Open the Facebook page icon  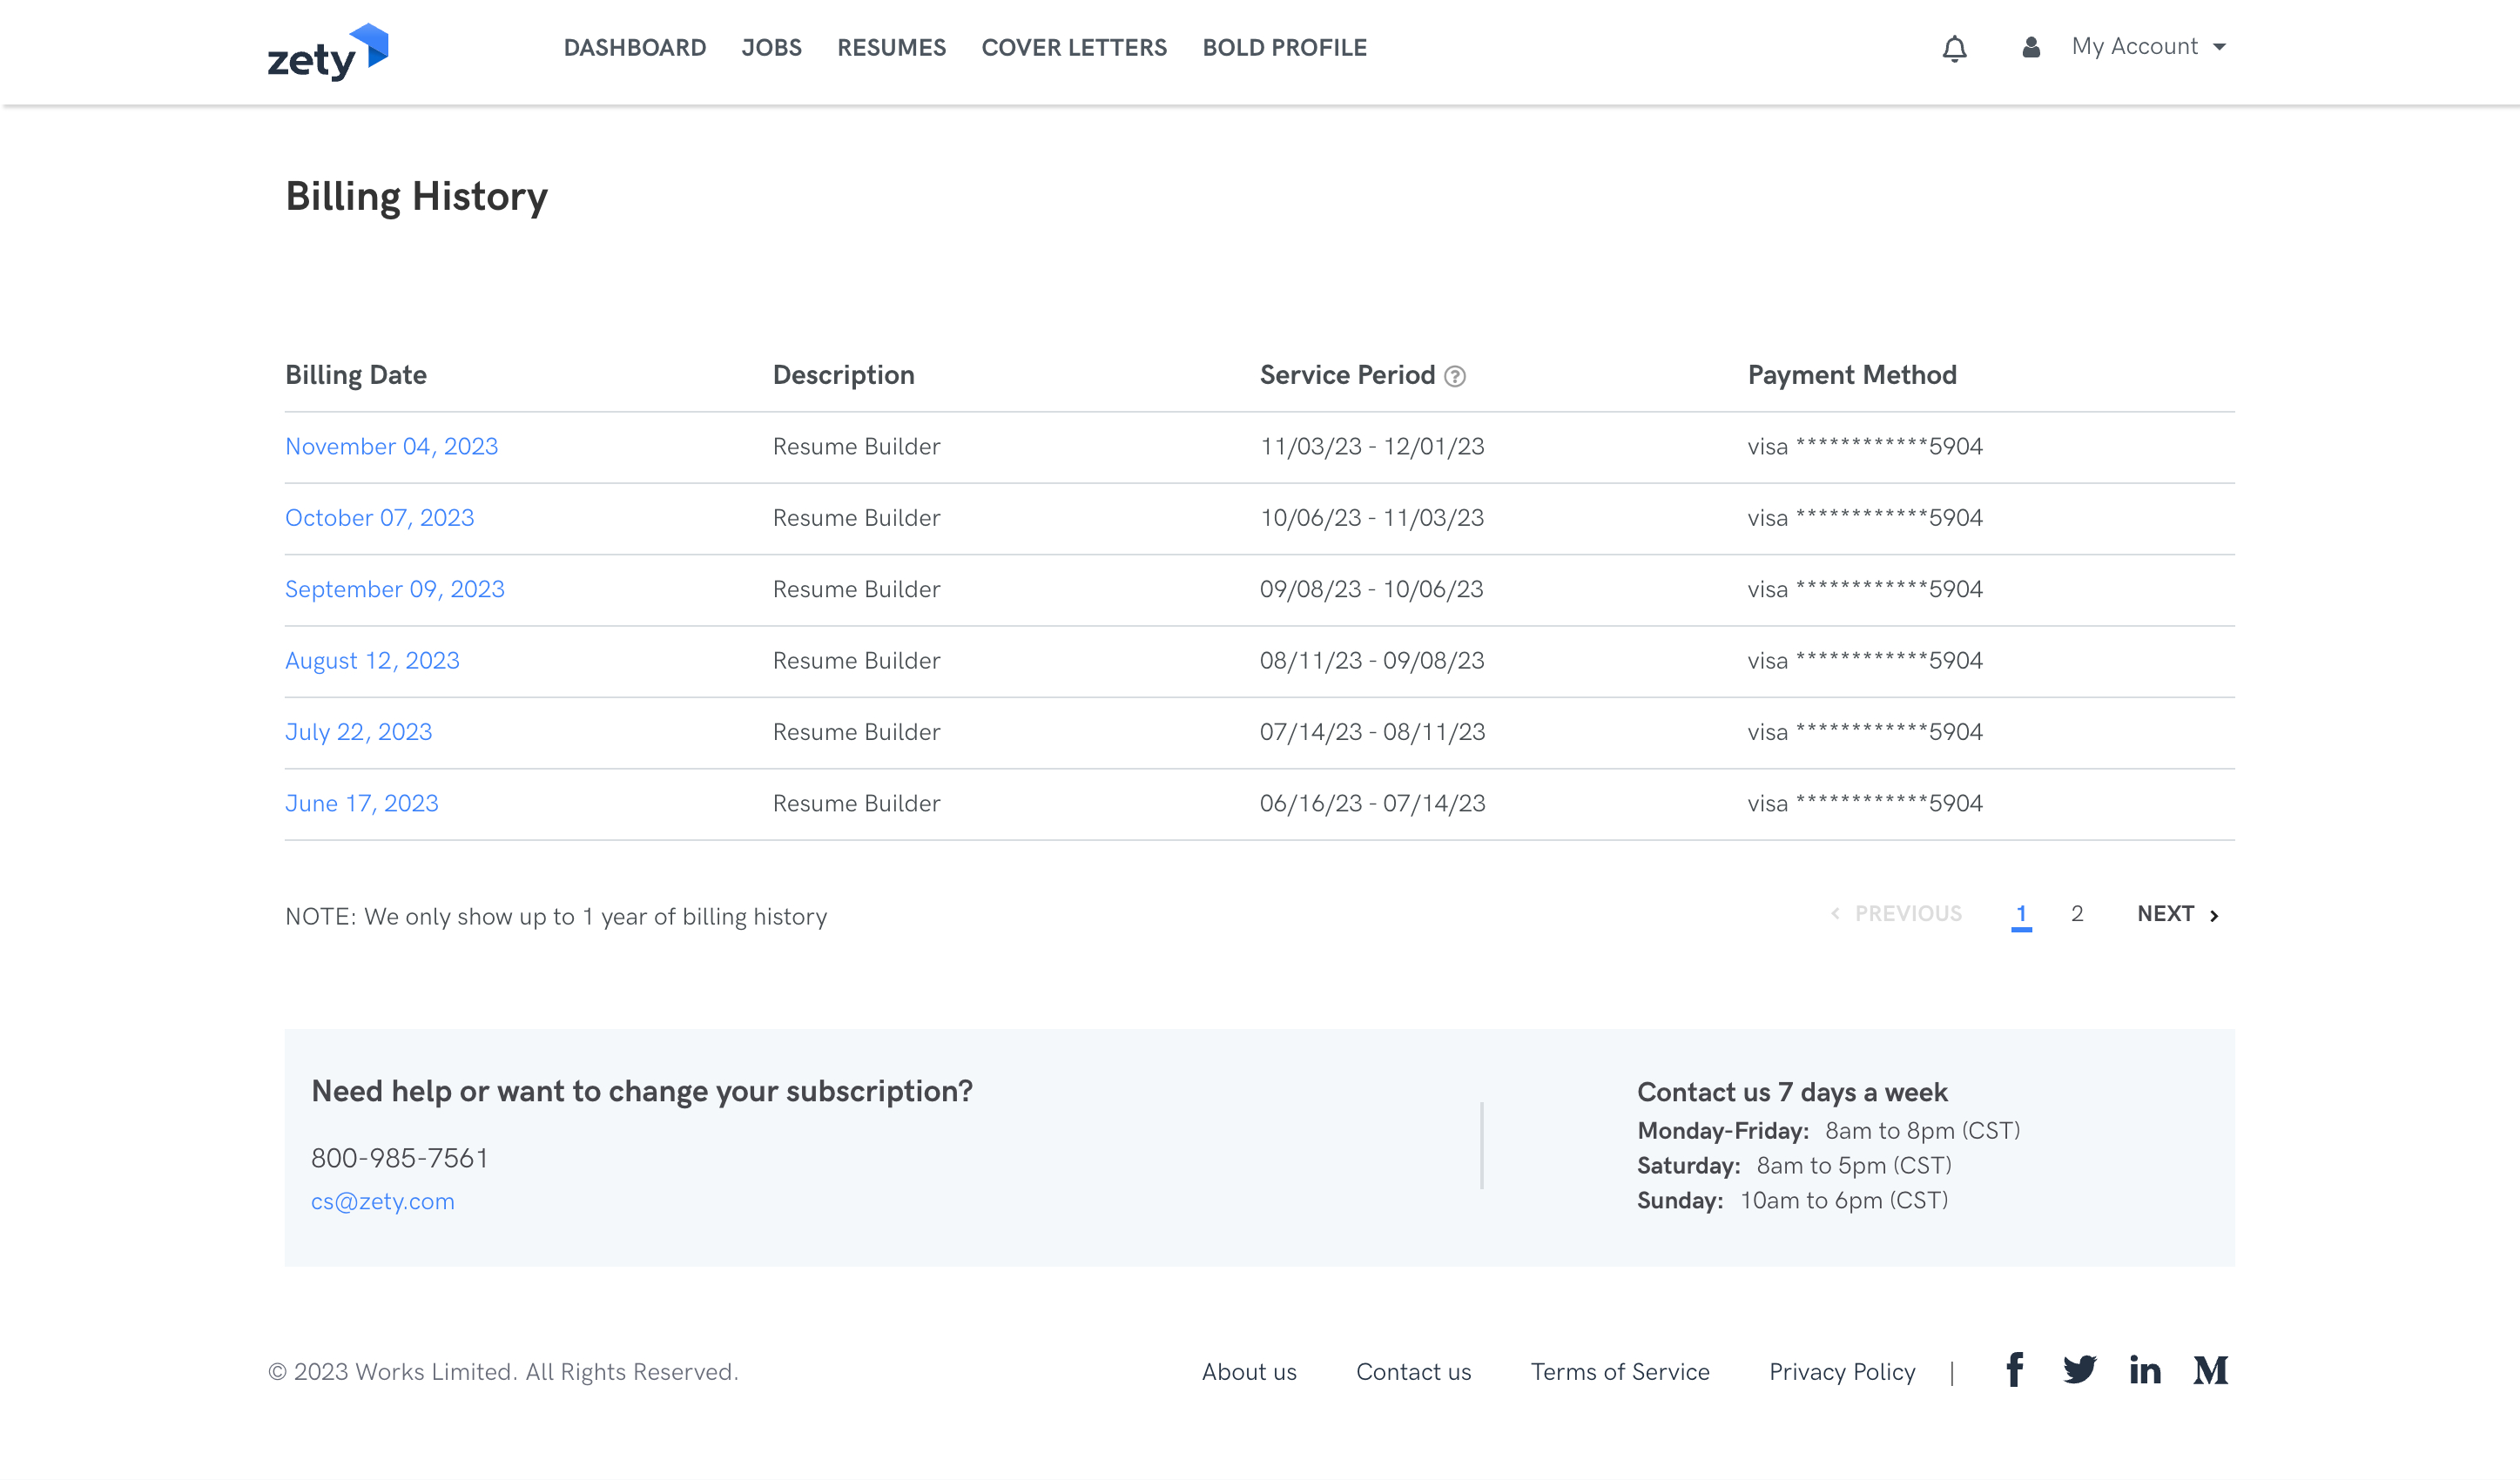click(2015, 1370)
